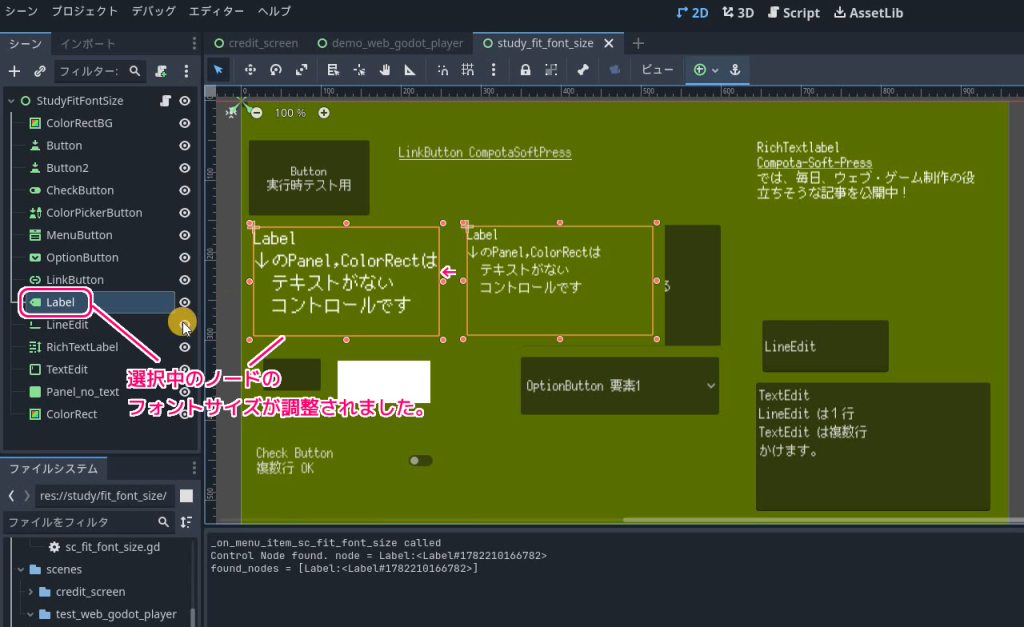1024x627 pixels.
Task: Toggle visibility of StudyFitFontSize node
Action: (185, 101)
